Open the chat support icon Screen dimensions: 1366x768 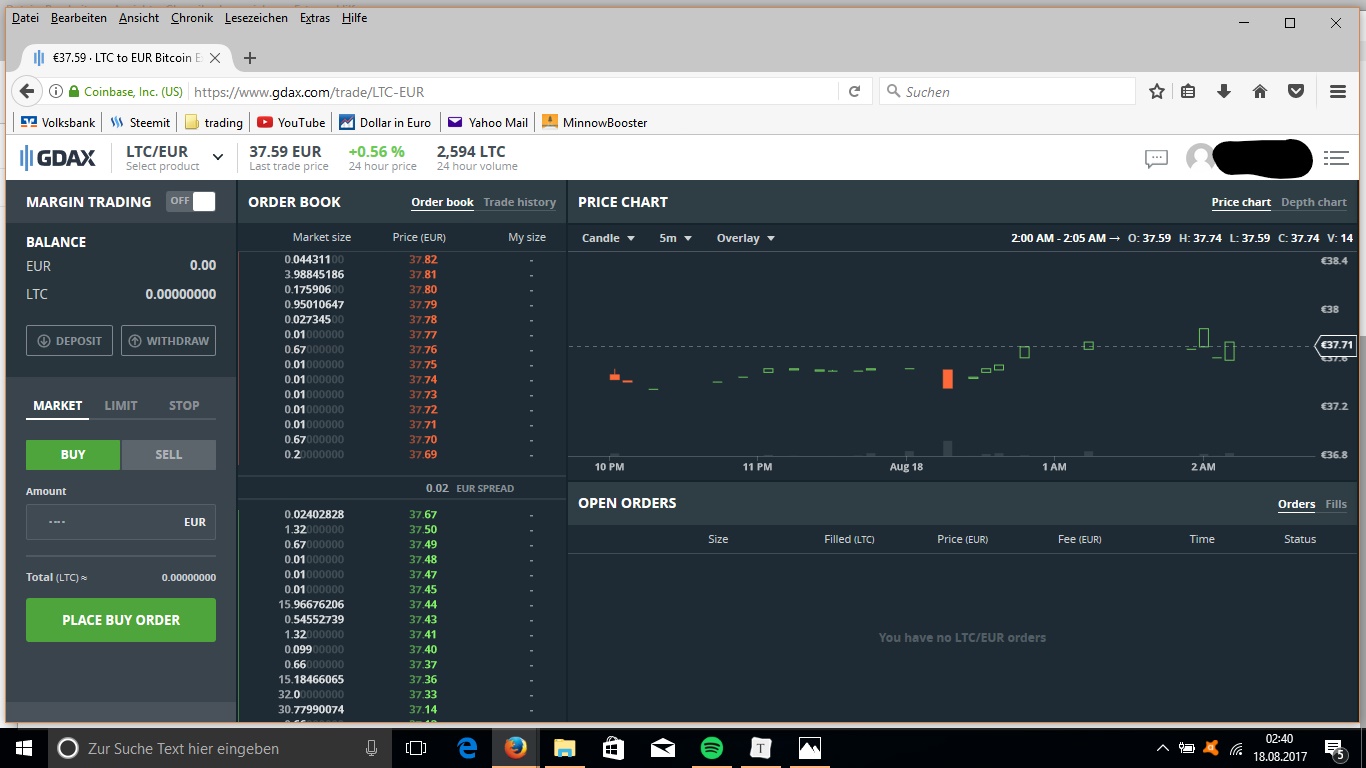click(x=1156, y=158)
